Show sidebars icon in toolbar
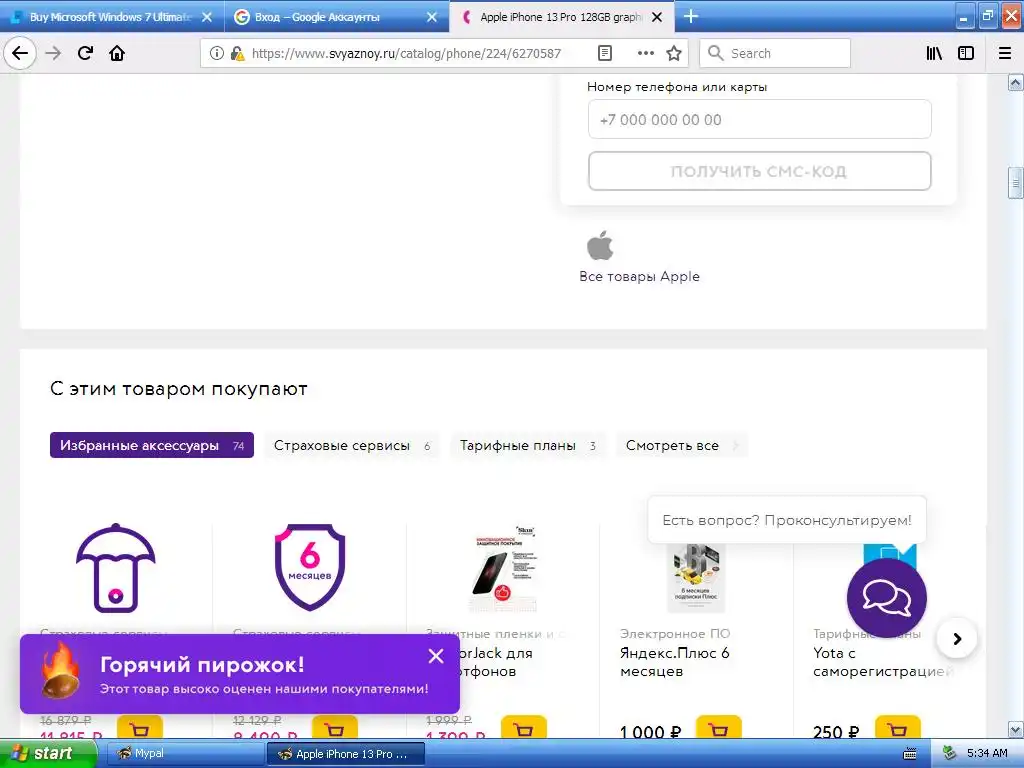This screenshot has height=768, width=1024. (x=966, y=53)
